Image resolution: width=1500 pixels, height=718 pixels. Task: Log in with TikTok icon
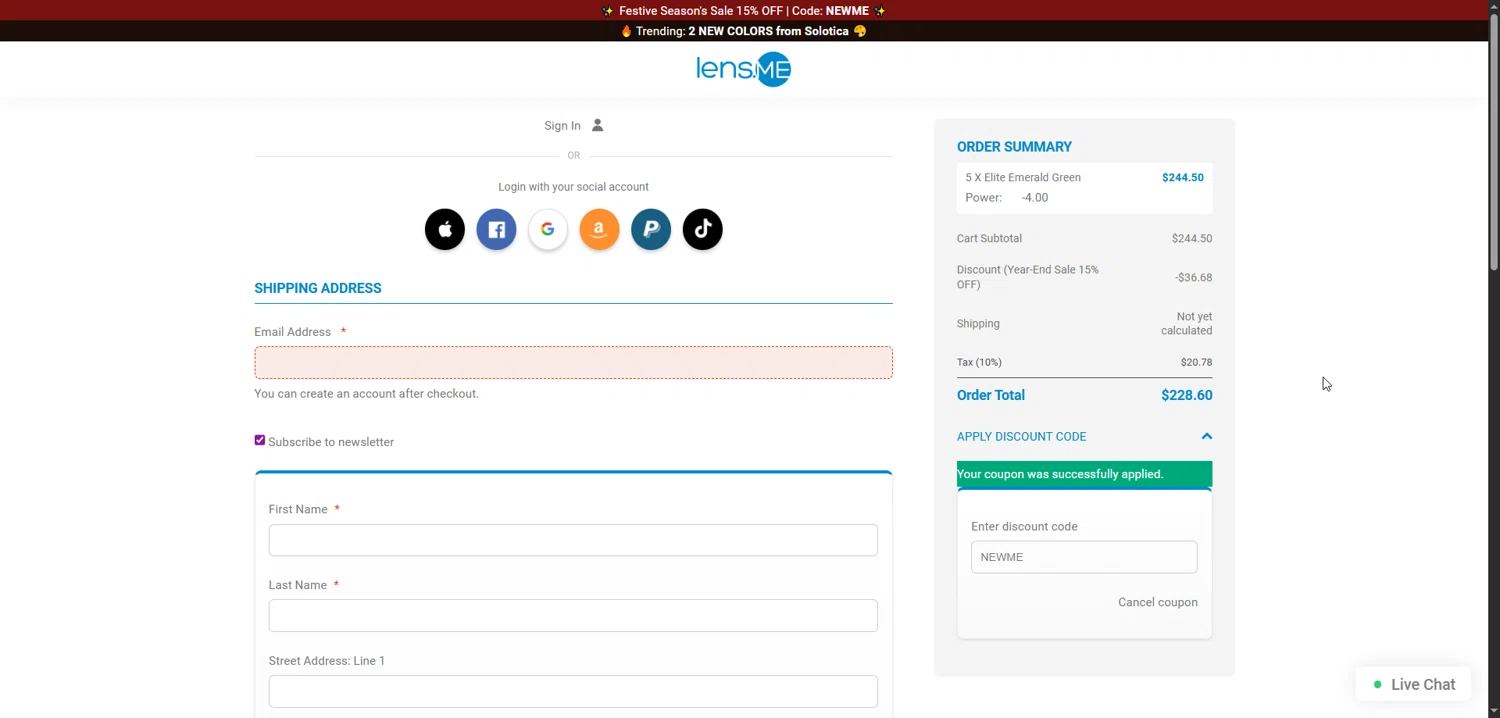(703, 229)
